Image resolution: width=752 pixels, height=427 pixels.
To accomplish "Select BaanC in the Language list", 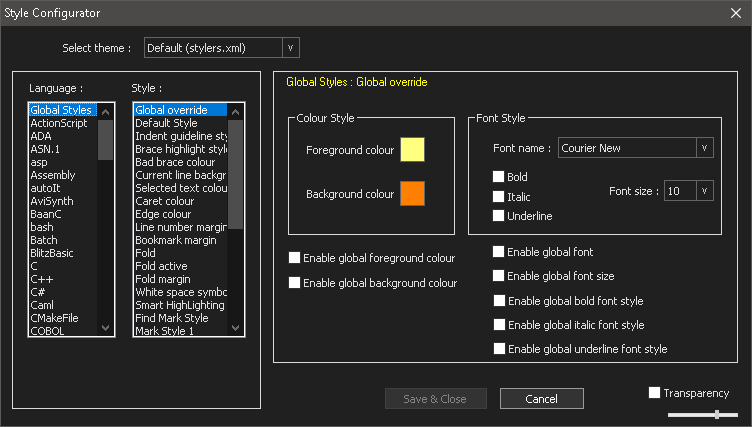I will coord(63,214).
